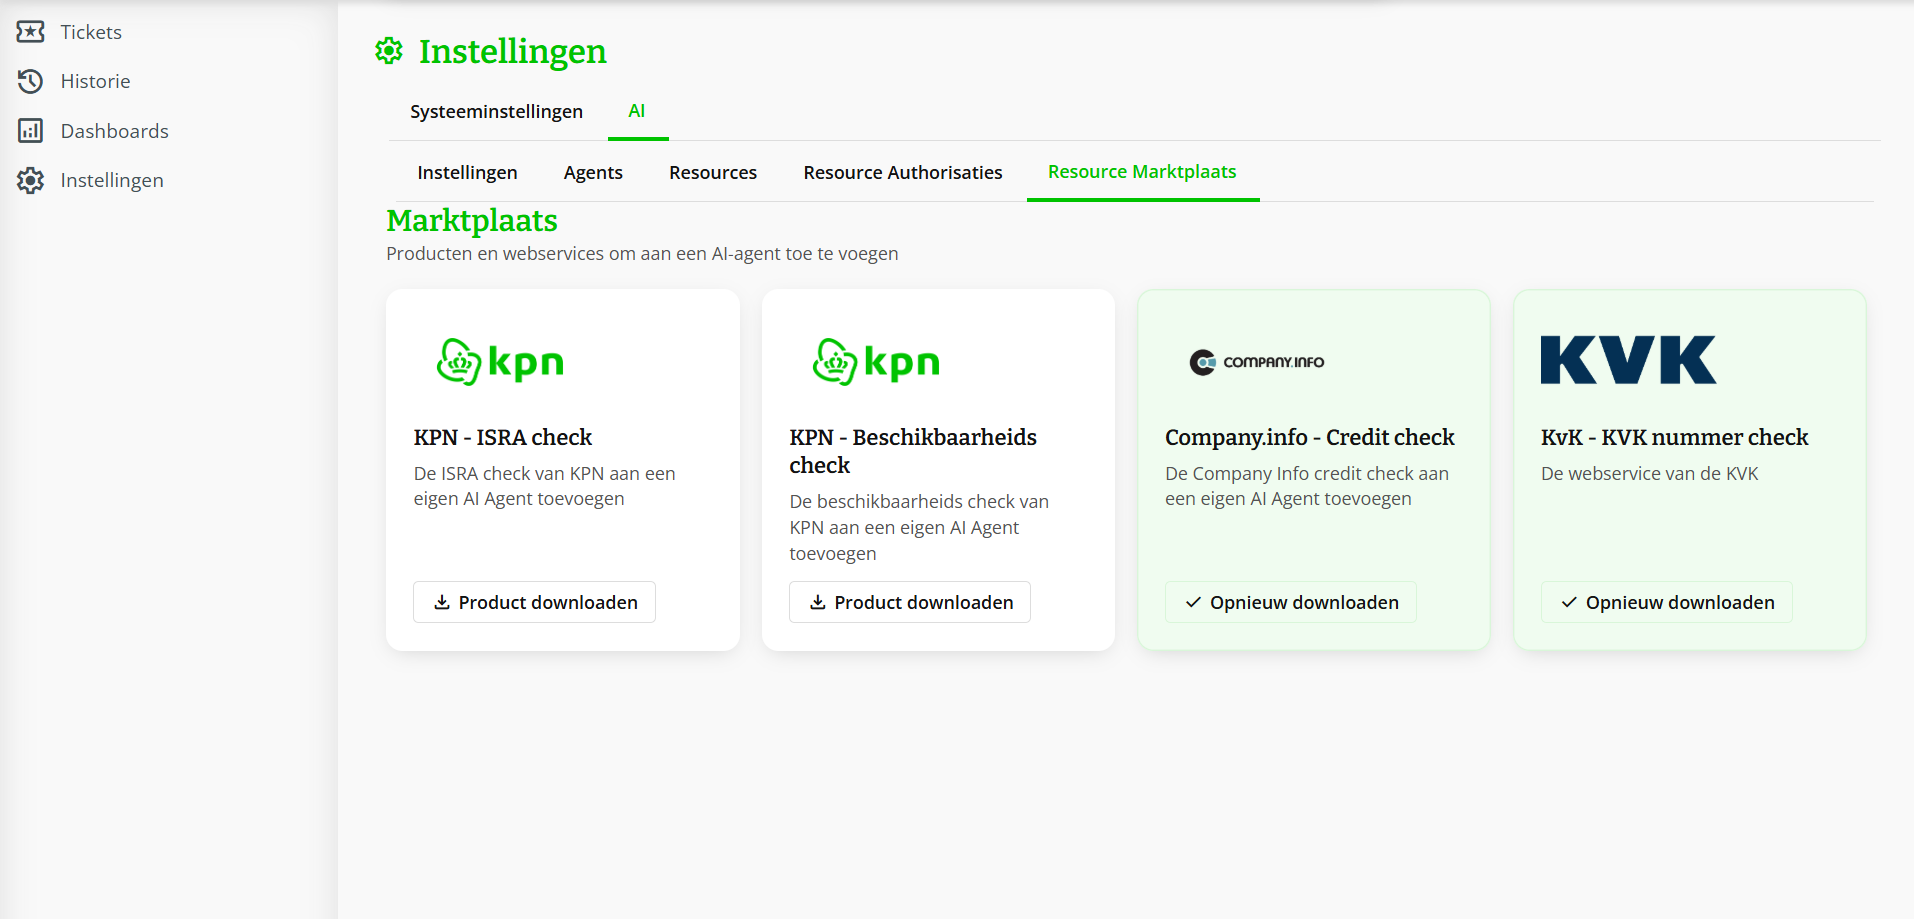The image size is (1914, 919).
Task: Open the Agents sub-tab
Action: coord(593,172)
